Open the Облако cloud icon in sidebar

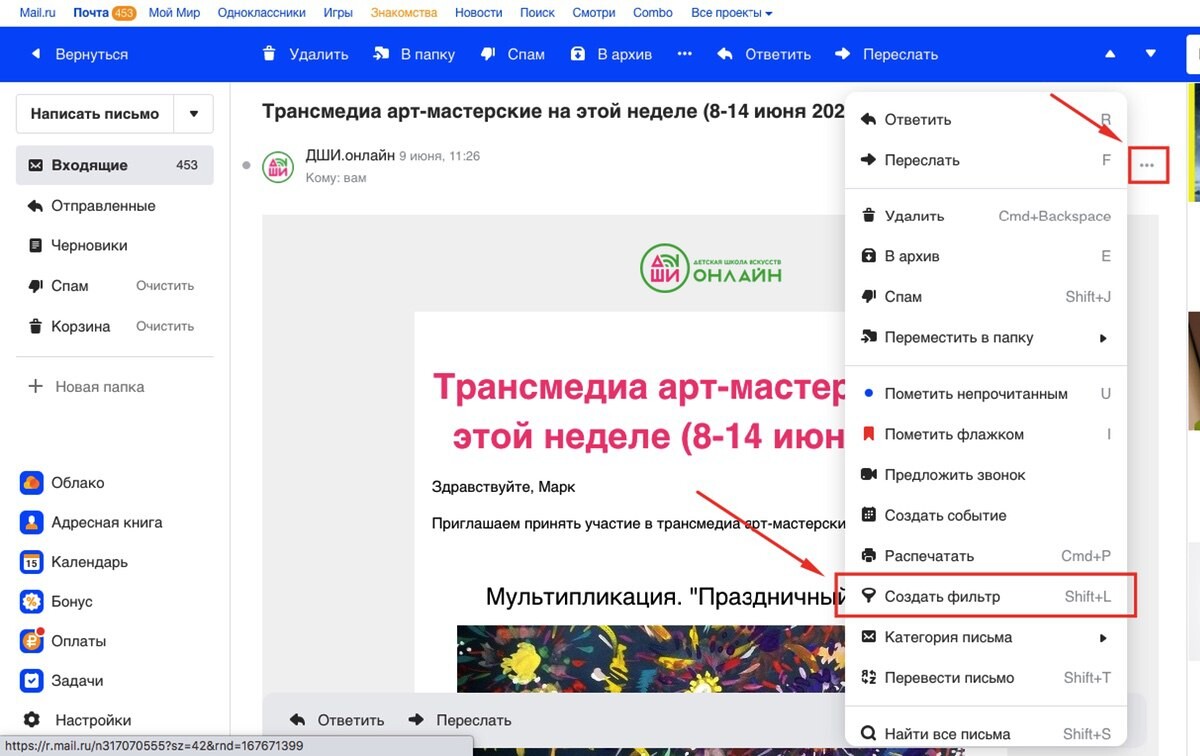[32, 483]
